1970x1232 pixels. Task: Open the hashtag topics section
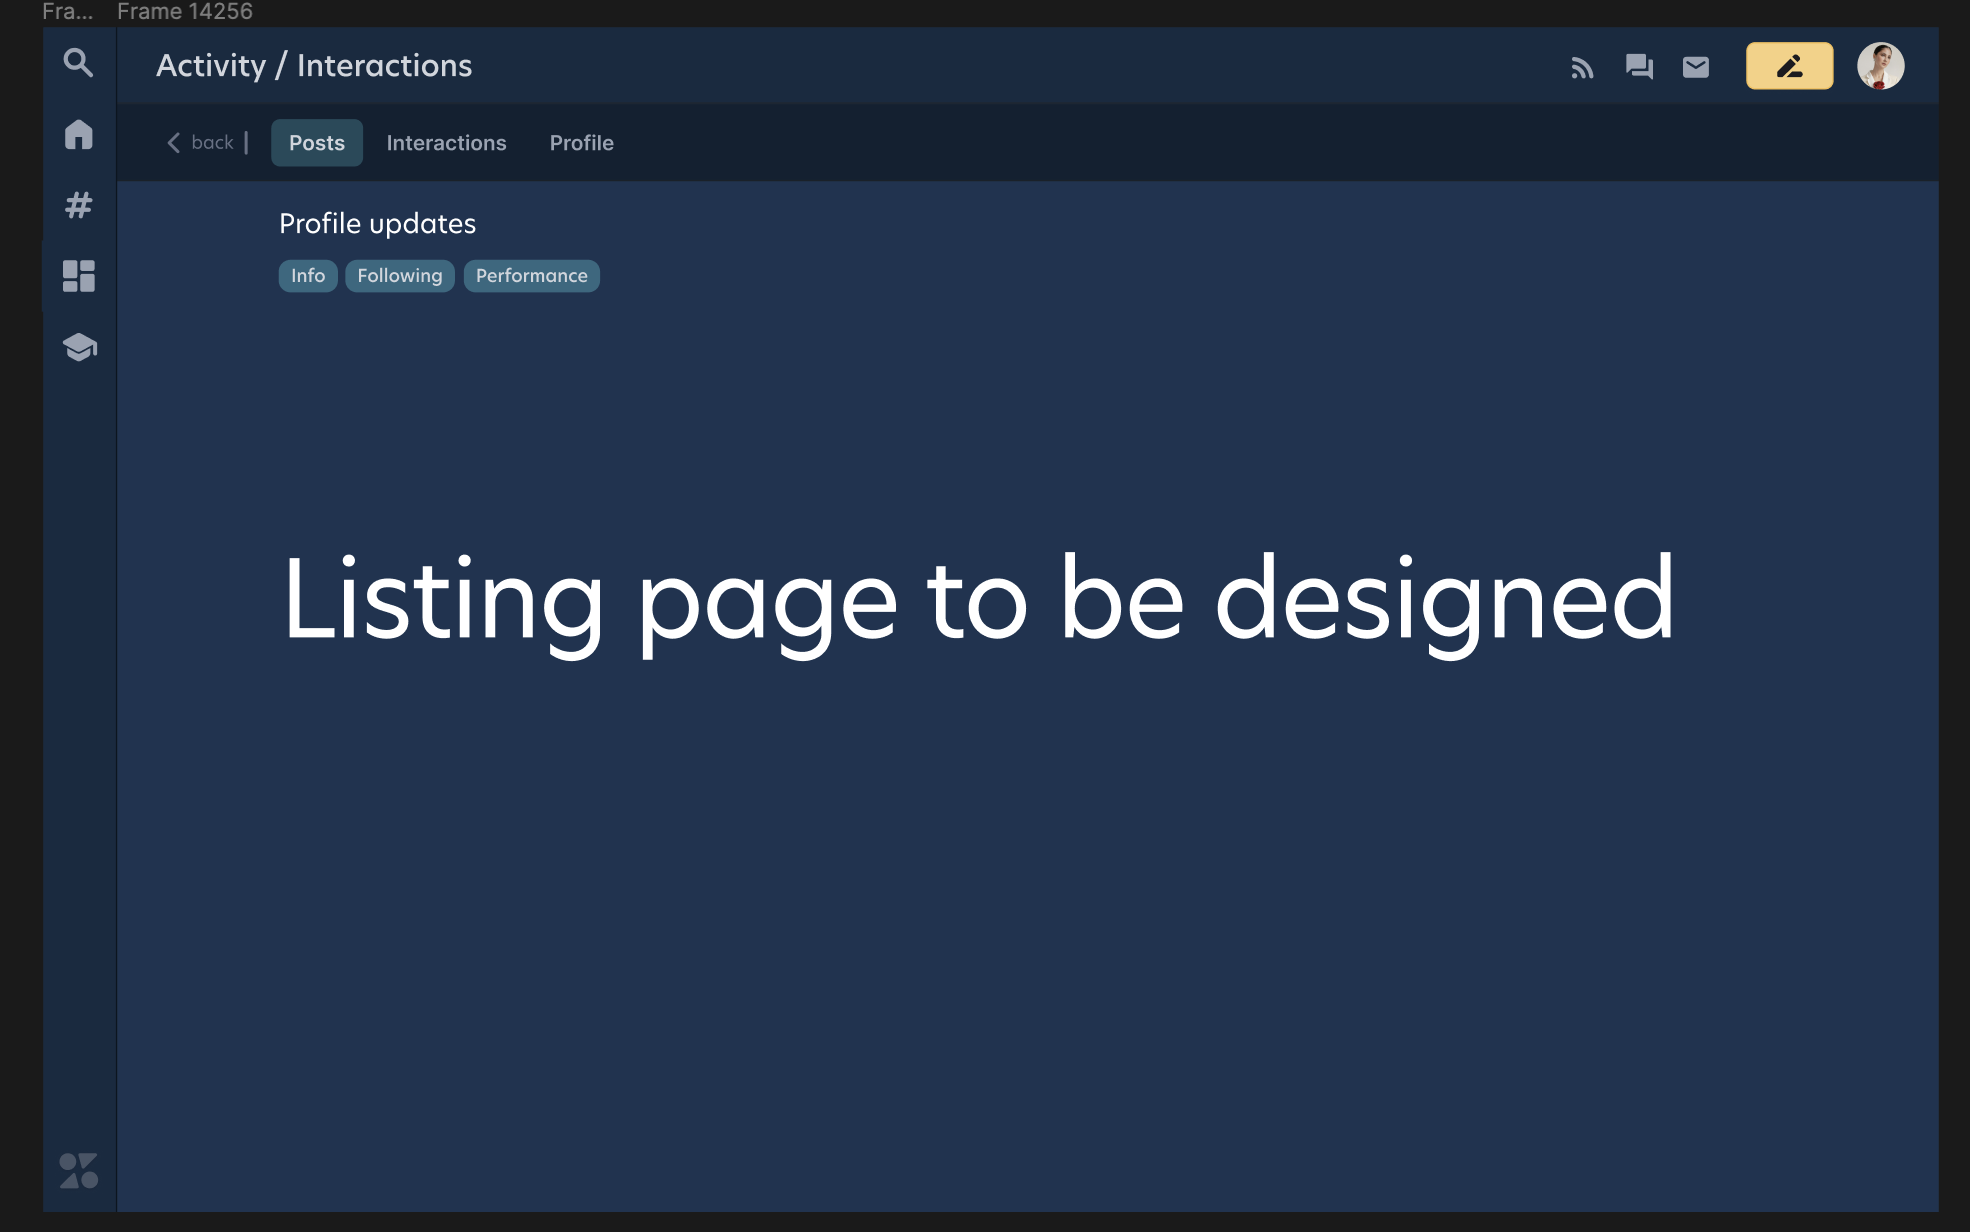coord(78,206)
